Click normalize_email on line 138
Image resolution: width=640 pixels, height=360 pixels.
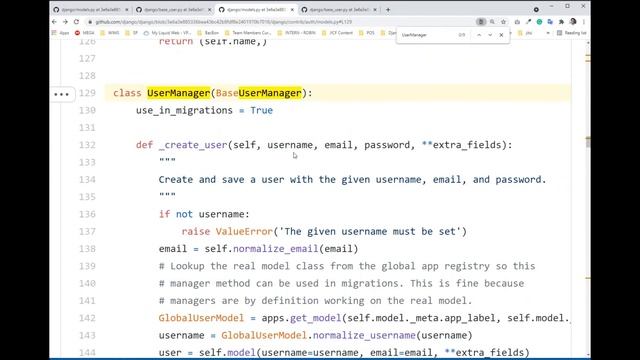(x=276, y=249)
